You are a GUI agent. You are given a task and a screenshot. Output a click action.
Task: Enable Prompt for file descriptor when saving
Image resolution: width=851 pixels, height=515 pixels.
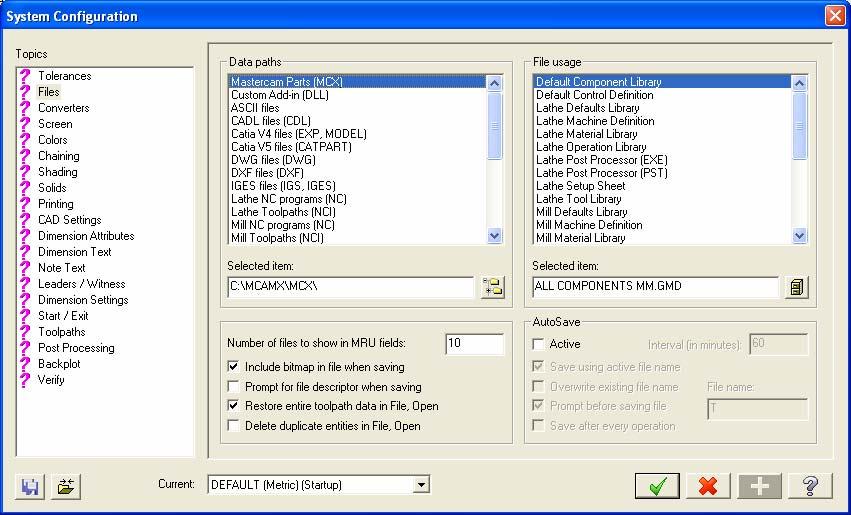[234, 387]
